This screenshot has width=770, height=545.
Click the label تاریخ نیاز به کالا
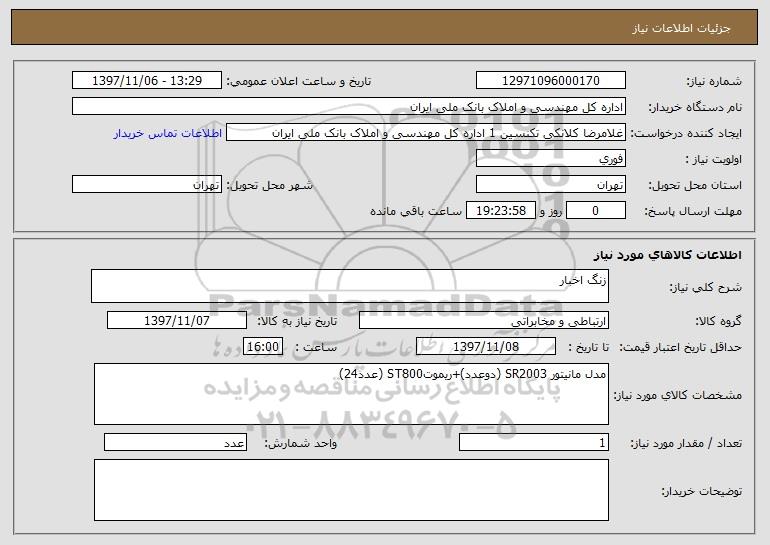[x=297, y=322]
